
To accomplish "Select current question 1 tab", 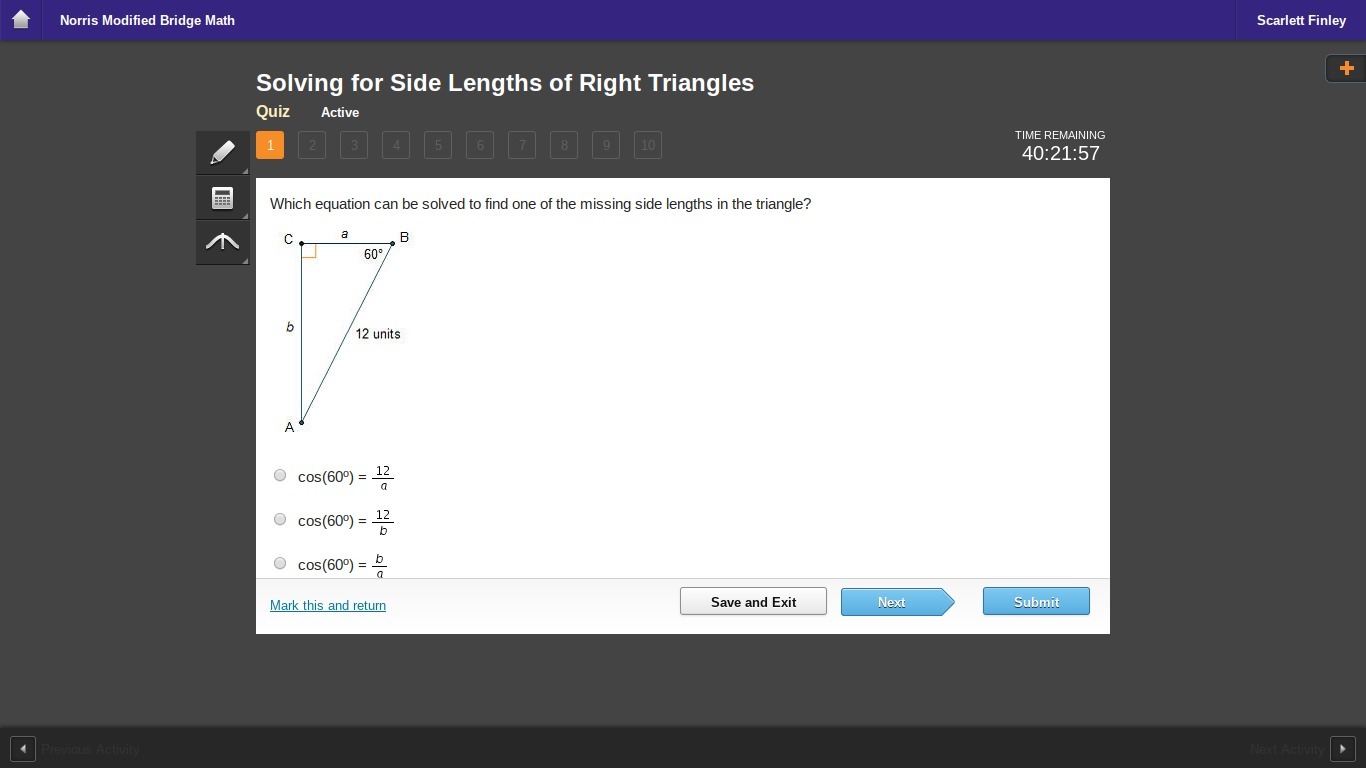I will [x=270, y=145].
